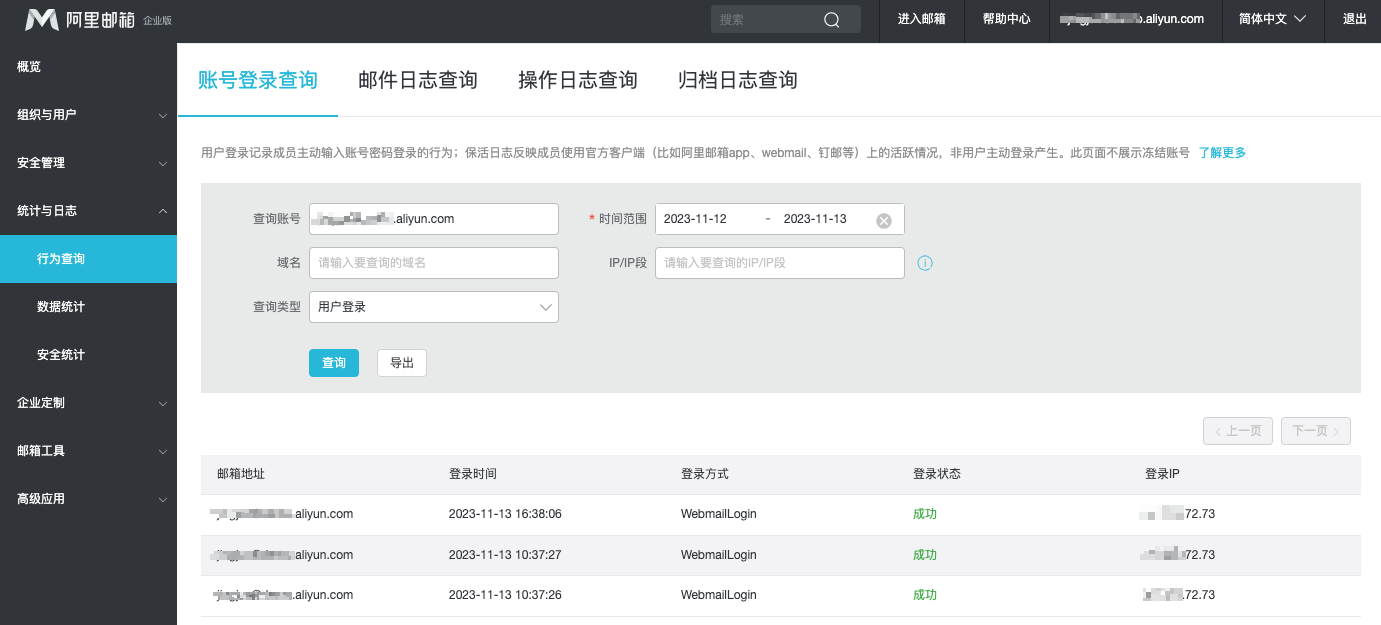Click the 导出 button to export logs

pos(401,363)
